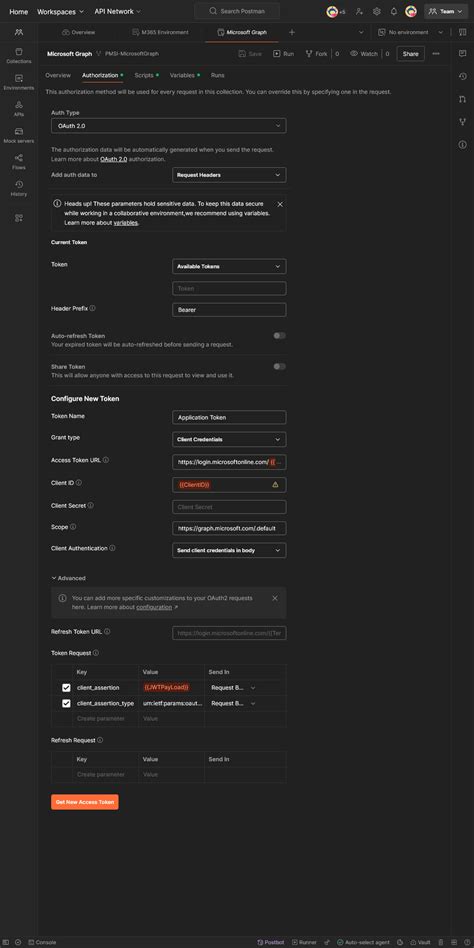Open the configuration link
The width and height of the screenshot is (474, 948).
pos(154,607)
